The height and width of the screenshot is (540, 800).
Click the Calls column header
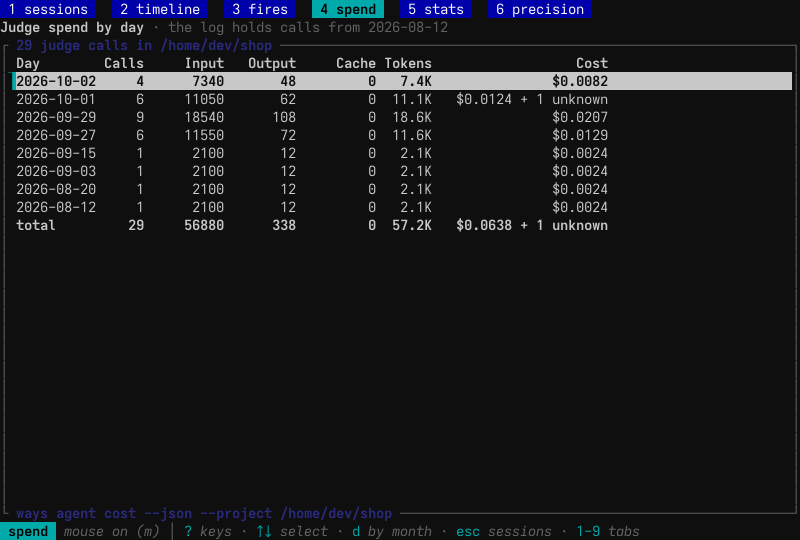(x=124, y=63)
